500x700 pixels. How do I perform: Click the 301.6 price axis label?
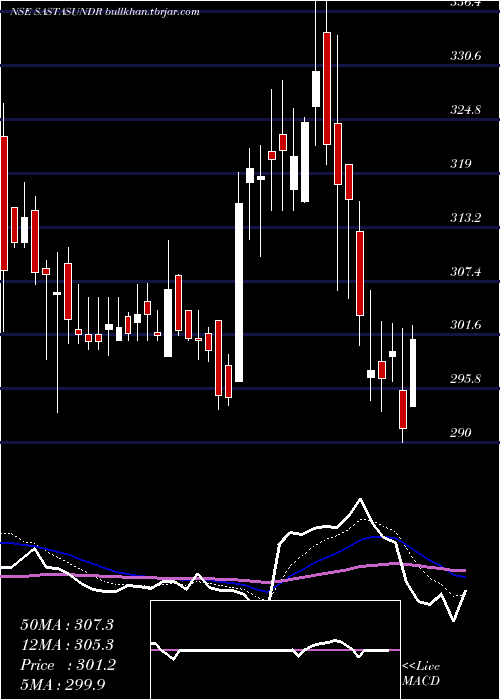coord(465,325)
